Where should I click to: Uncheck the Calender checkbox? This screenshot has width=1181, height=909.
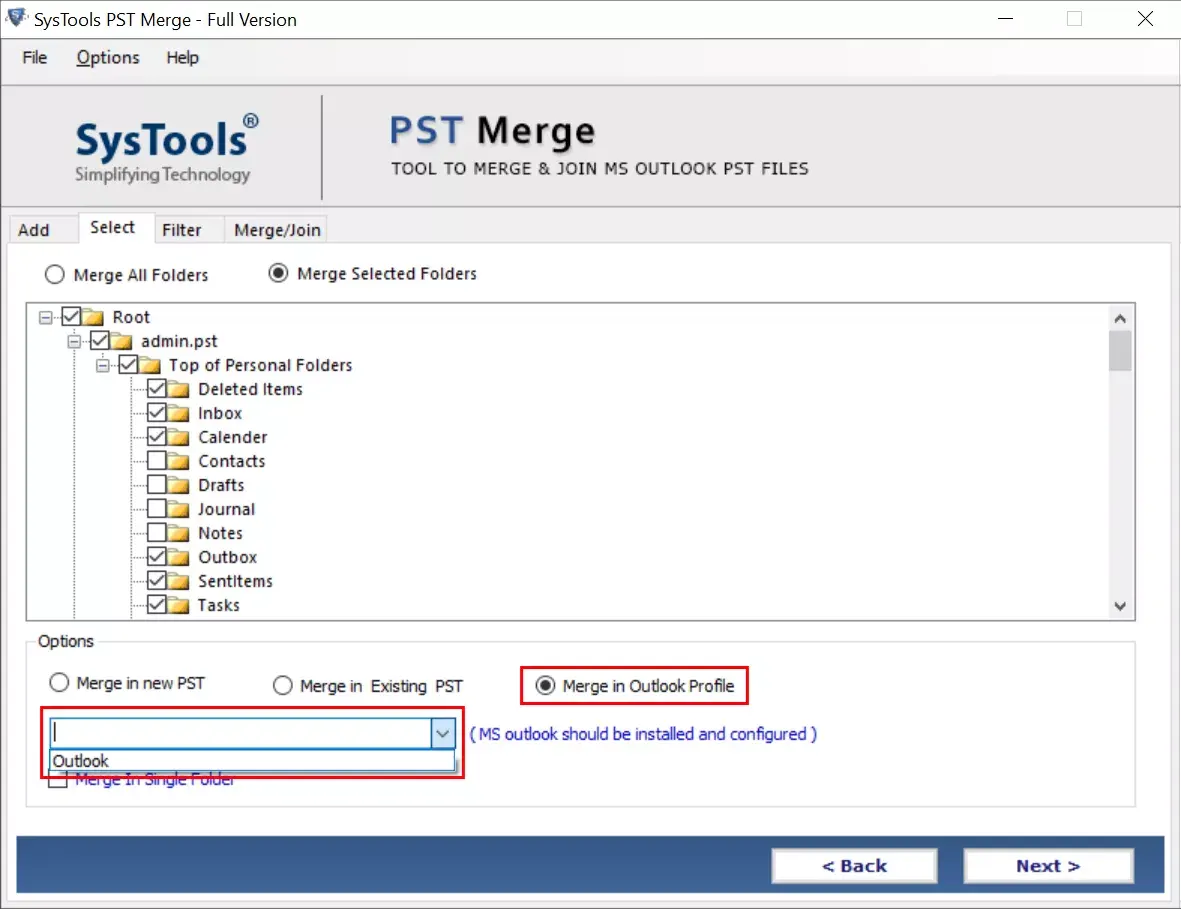(157, 436)
